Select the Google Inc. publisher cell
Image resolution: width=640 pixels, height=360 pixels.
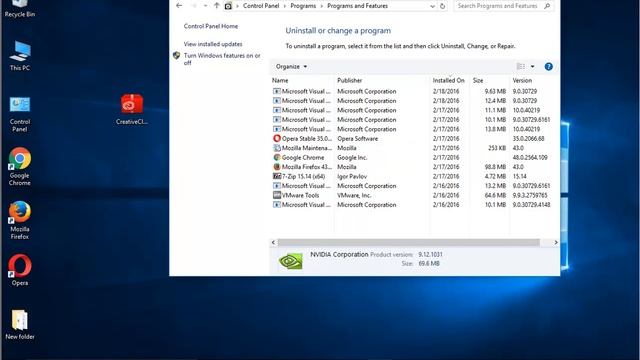click(352, 158)
